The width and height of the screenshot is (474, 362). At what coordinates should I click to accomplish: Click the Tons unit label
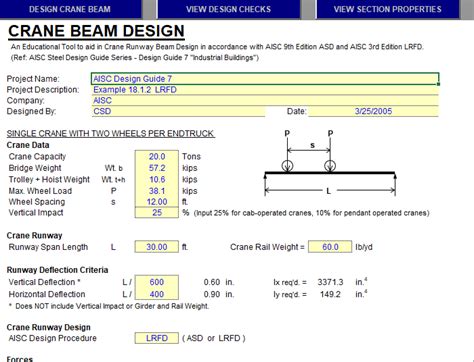click(191, 156)
